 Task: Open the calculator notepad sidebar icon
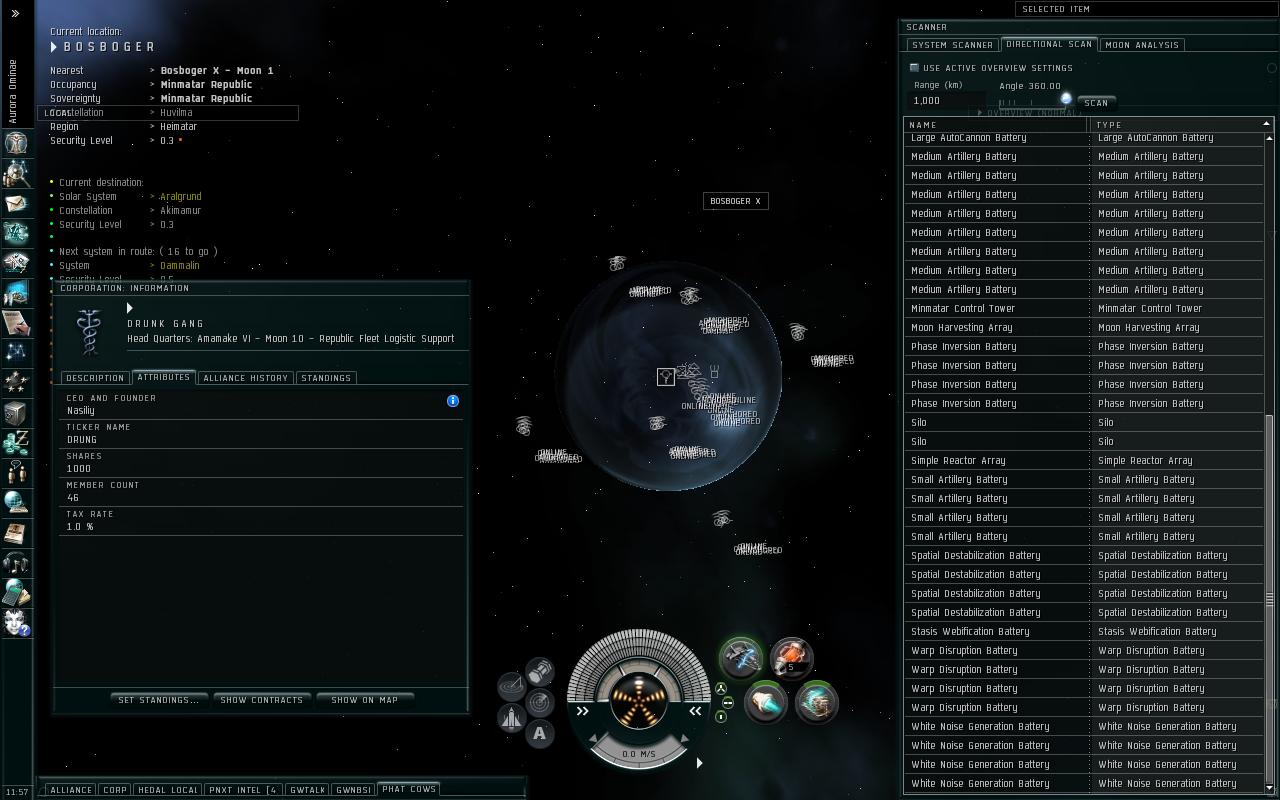16,592
